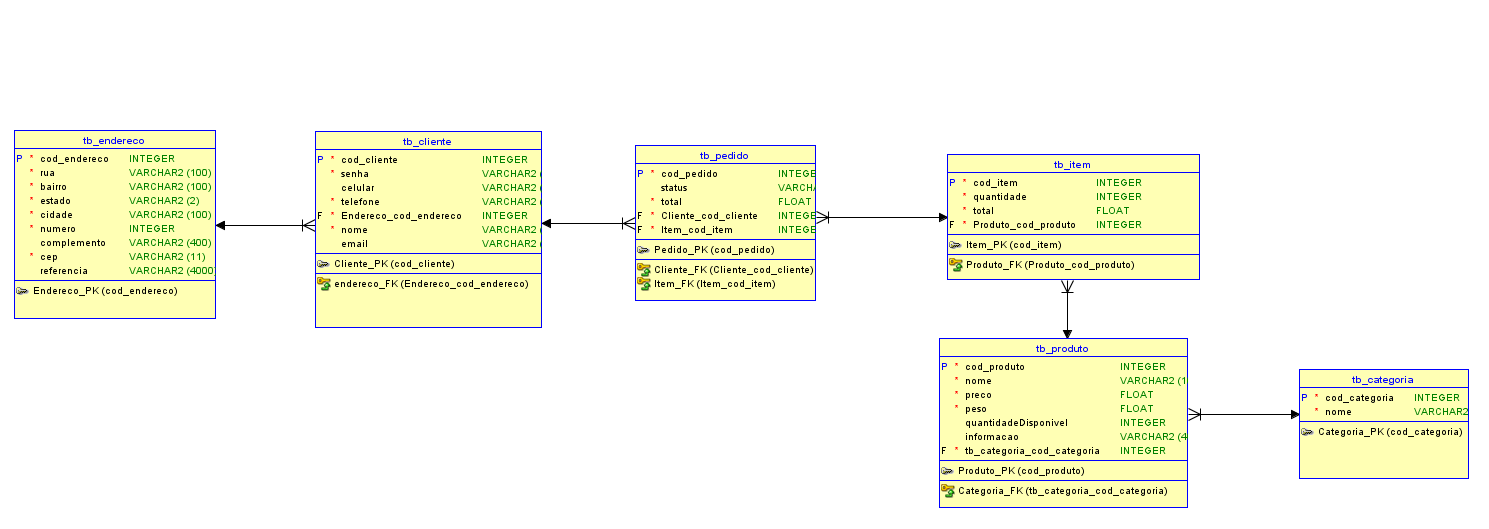Select the cod_cliente column in tb_cliente
This screenshot has width=1489, height=529.
point(428,159)
